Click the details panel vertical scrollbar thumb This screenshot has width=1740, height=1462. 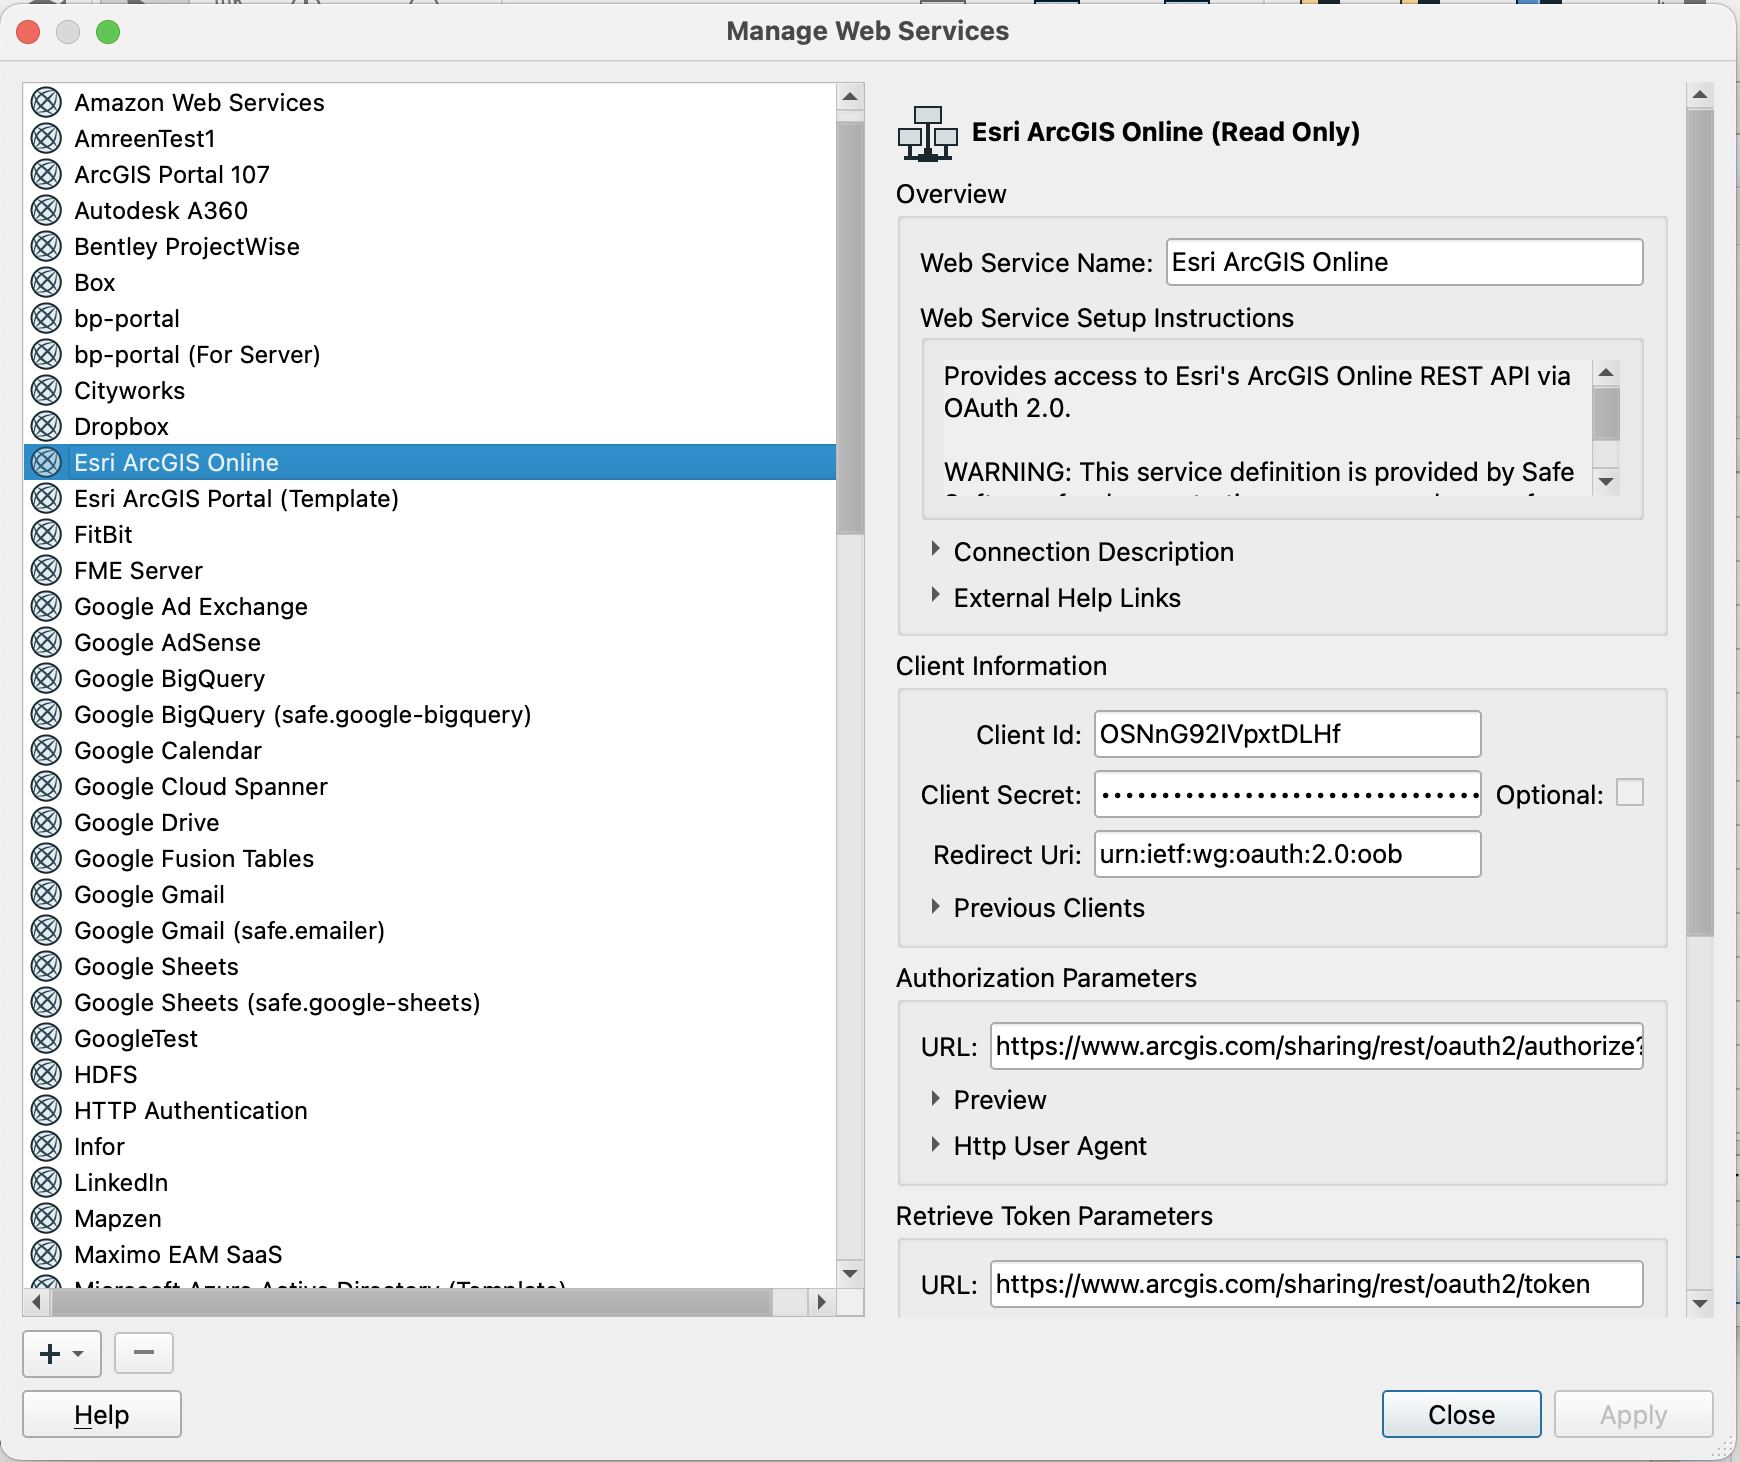pos(1699,522)
